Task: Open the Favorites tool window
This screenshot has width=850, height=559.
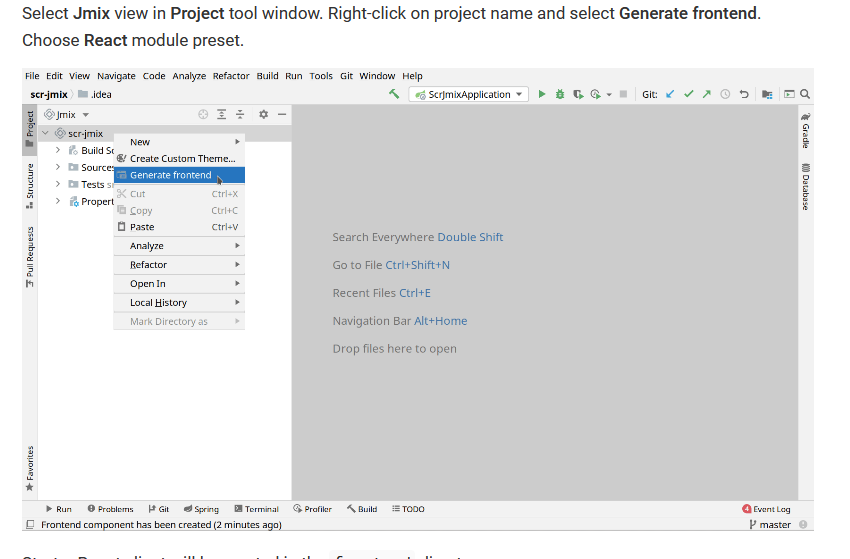Action: point(30,468)
